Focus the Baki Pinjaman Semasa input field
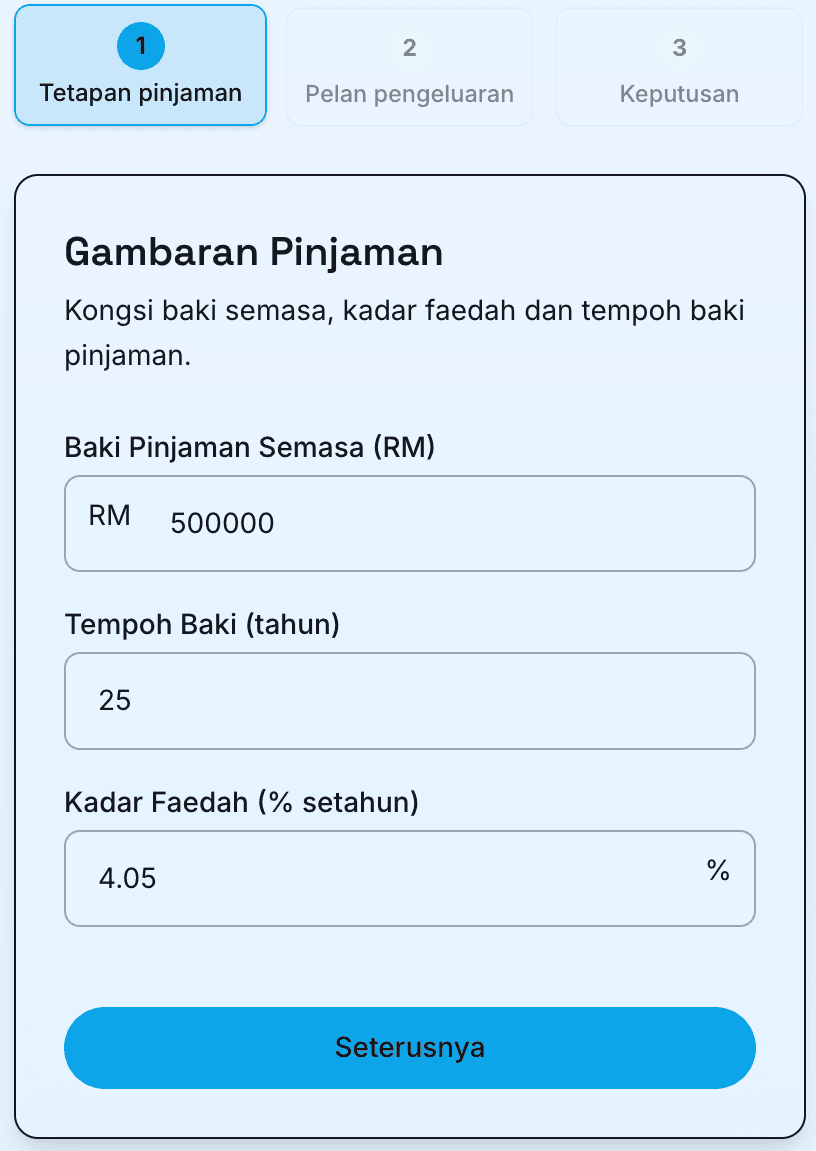816x1151 pixels. point(450,523)
